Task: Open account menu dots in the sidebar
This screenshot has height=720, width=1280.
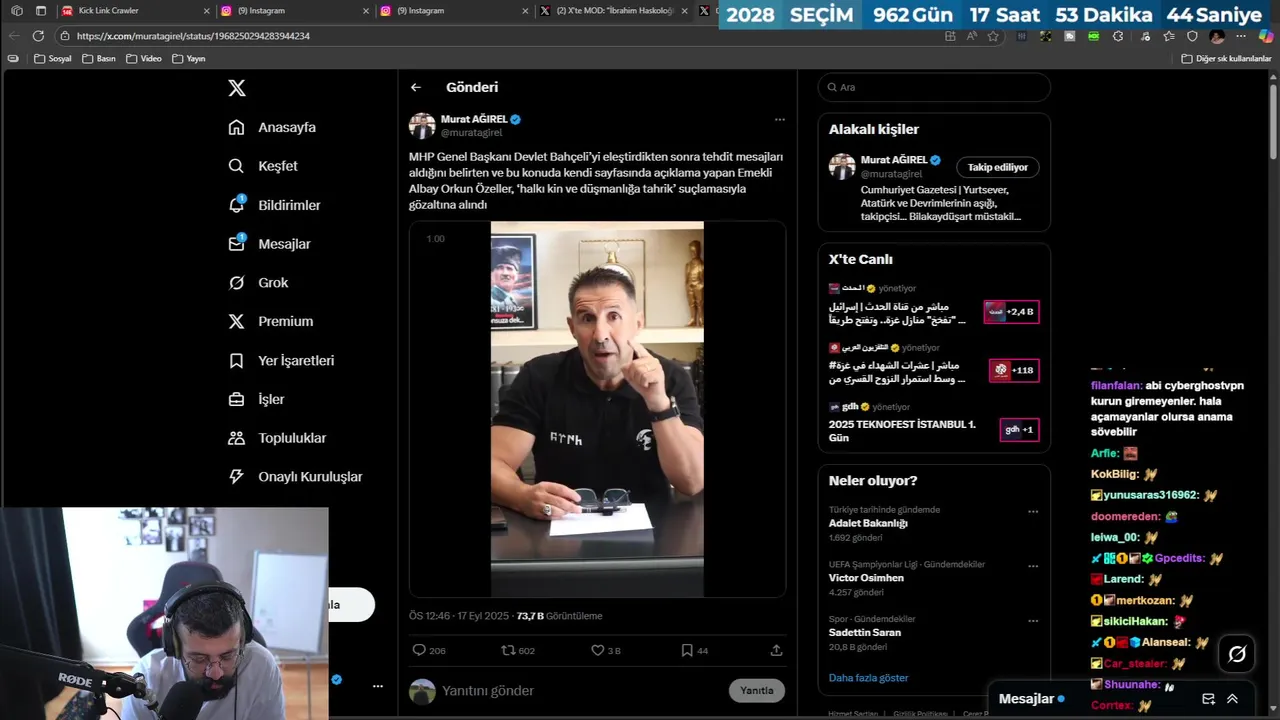Action: (378, 686)
